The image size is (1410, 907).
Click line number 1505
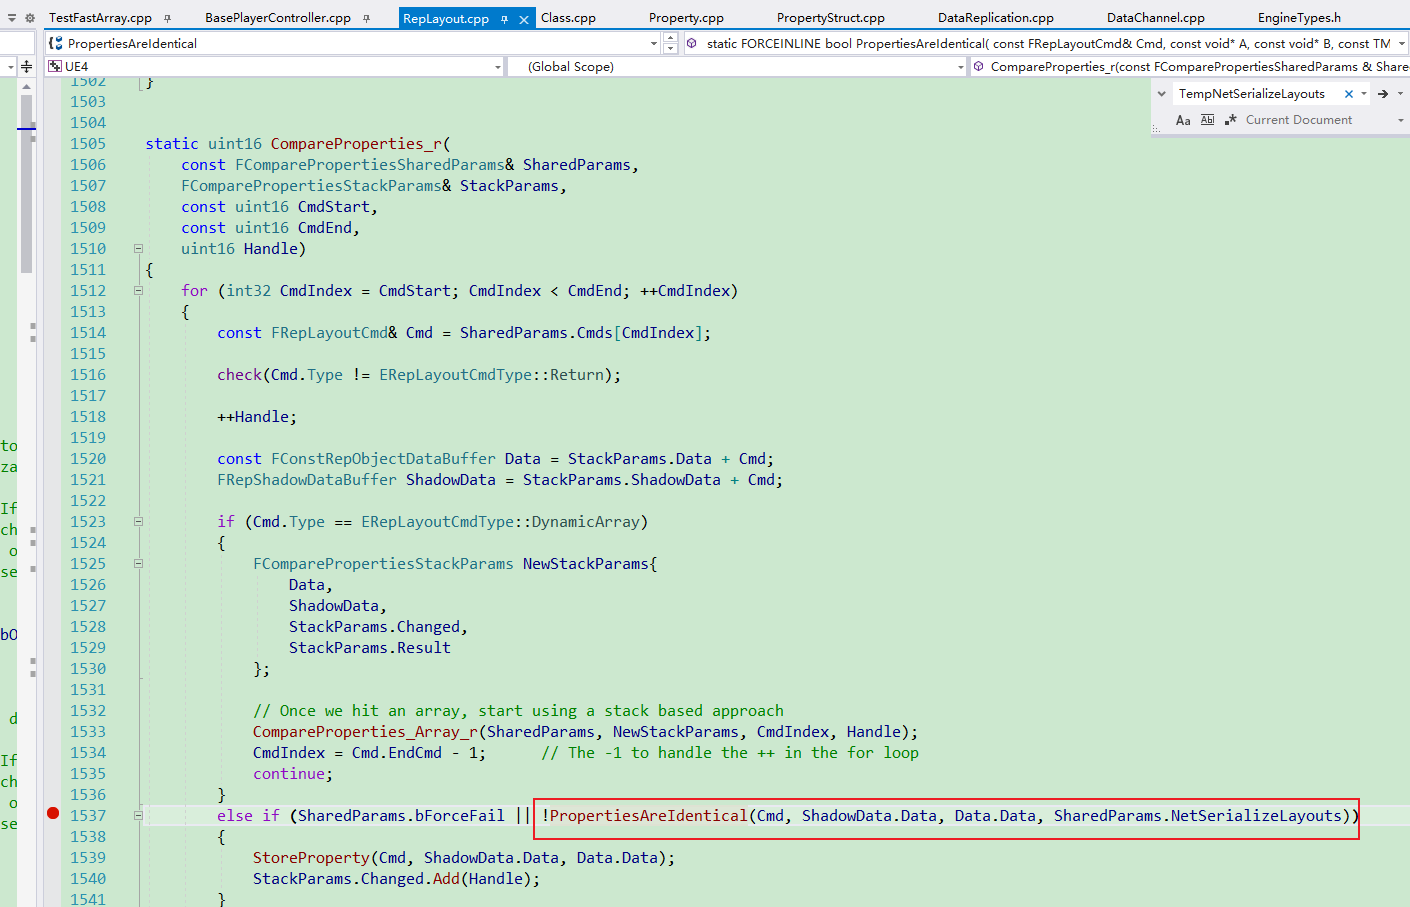tap(88, 144)
